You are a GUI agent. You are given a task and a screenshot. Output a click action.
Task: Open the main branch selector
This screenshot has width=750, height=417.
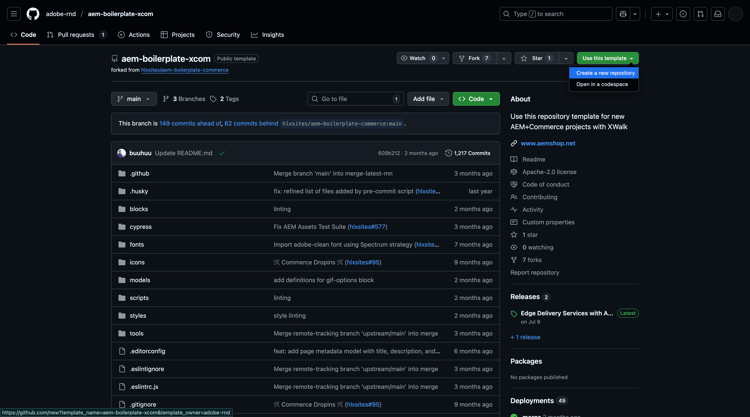(134, 99)
